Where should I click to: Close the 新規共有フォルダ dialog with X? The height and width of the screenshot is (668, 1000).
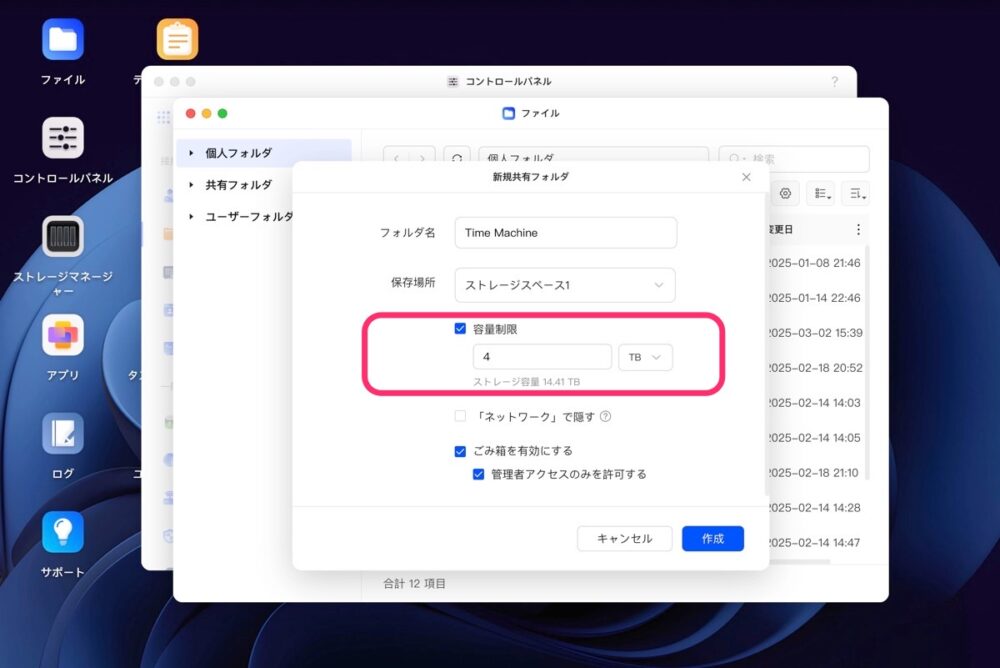click(746, 177)
